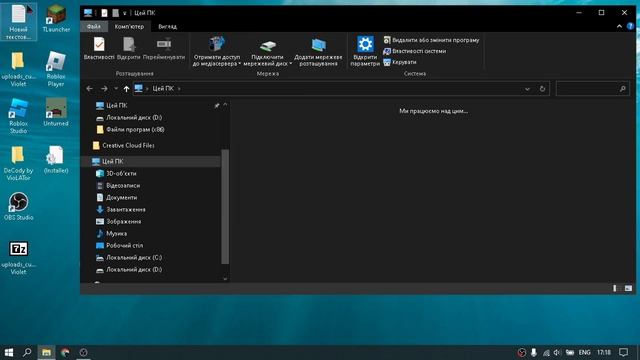This screenshot has height=360, width=640.
Task: Refresh the current folder view
Action: tap(542, 89)
